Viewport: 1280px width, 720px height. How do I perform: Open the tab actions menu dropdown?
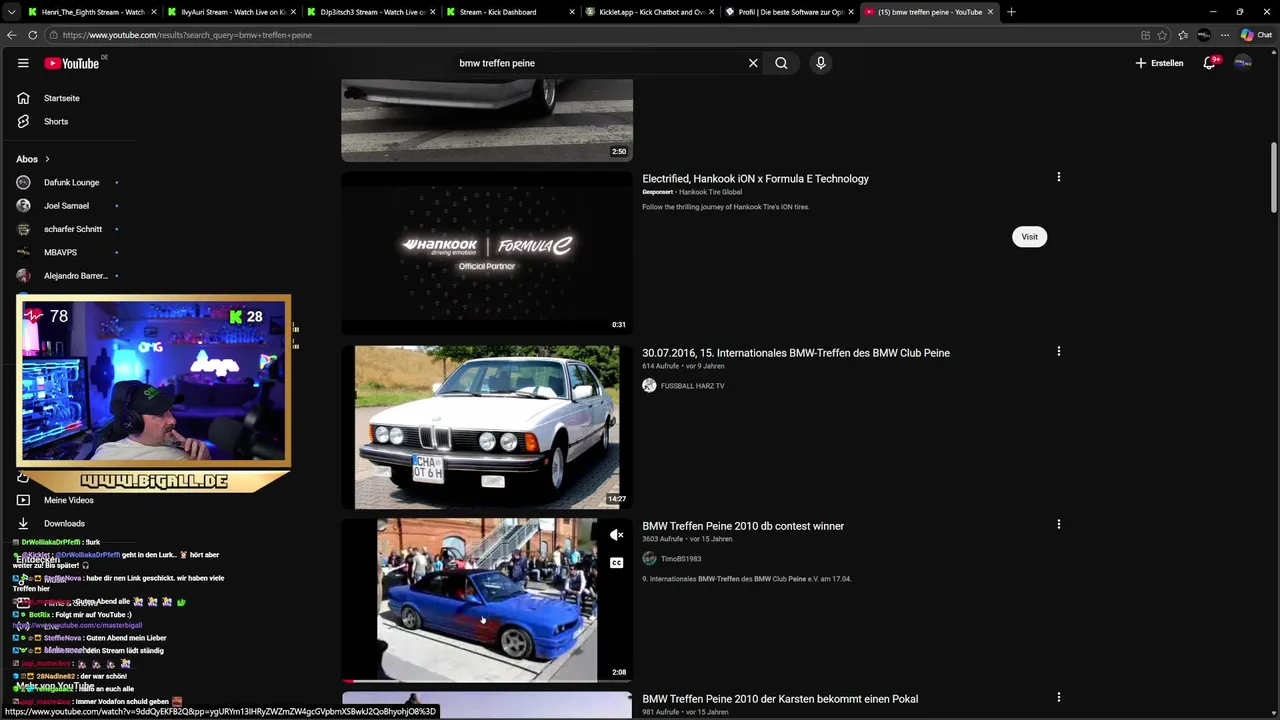(x=12, y=12)
